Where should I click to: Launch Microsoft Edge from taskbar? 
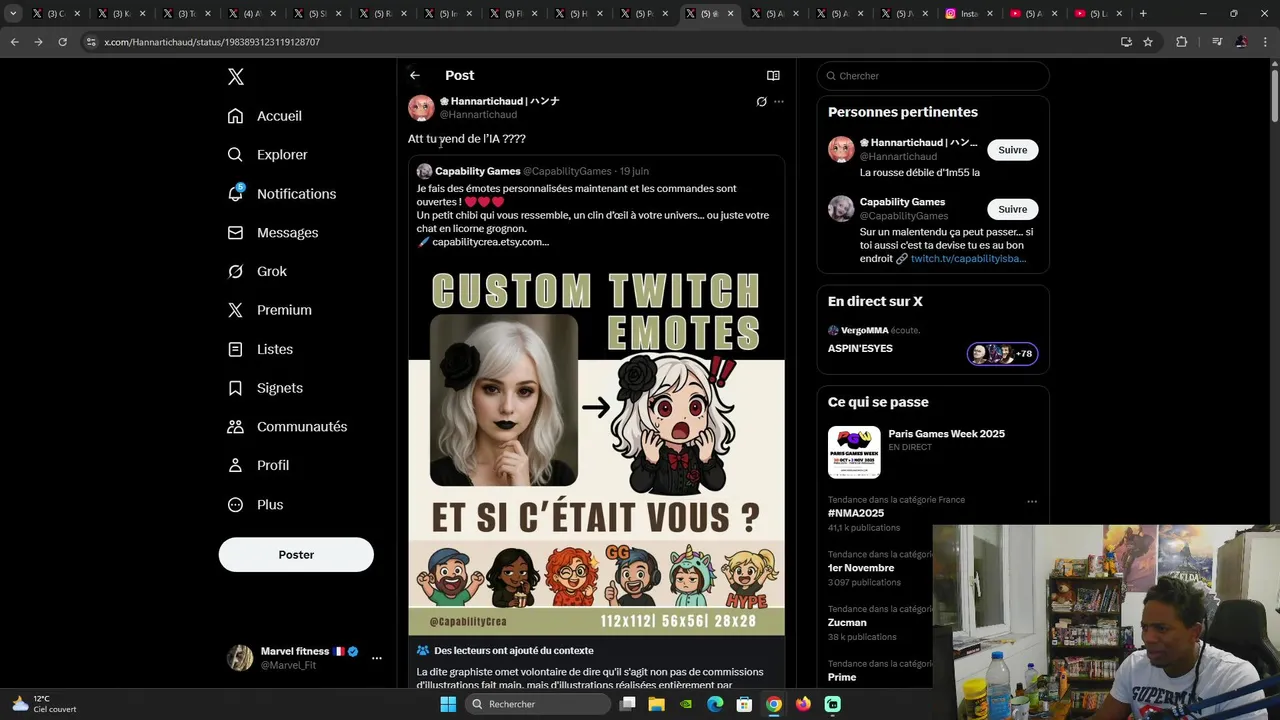click(715, 704)
